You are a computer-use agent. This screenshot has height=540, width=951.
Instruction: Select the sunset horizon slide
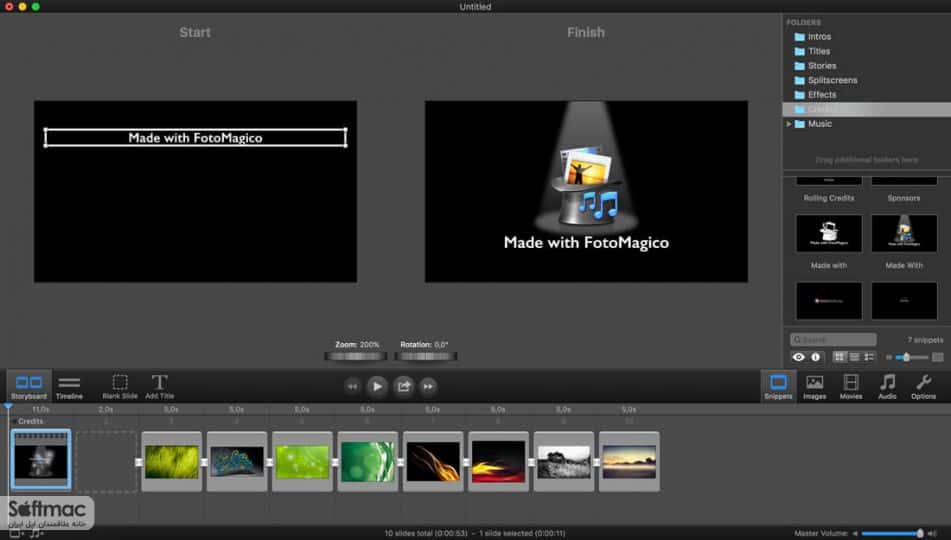pyautogui.click(x=629, y=461)
